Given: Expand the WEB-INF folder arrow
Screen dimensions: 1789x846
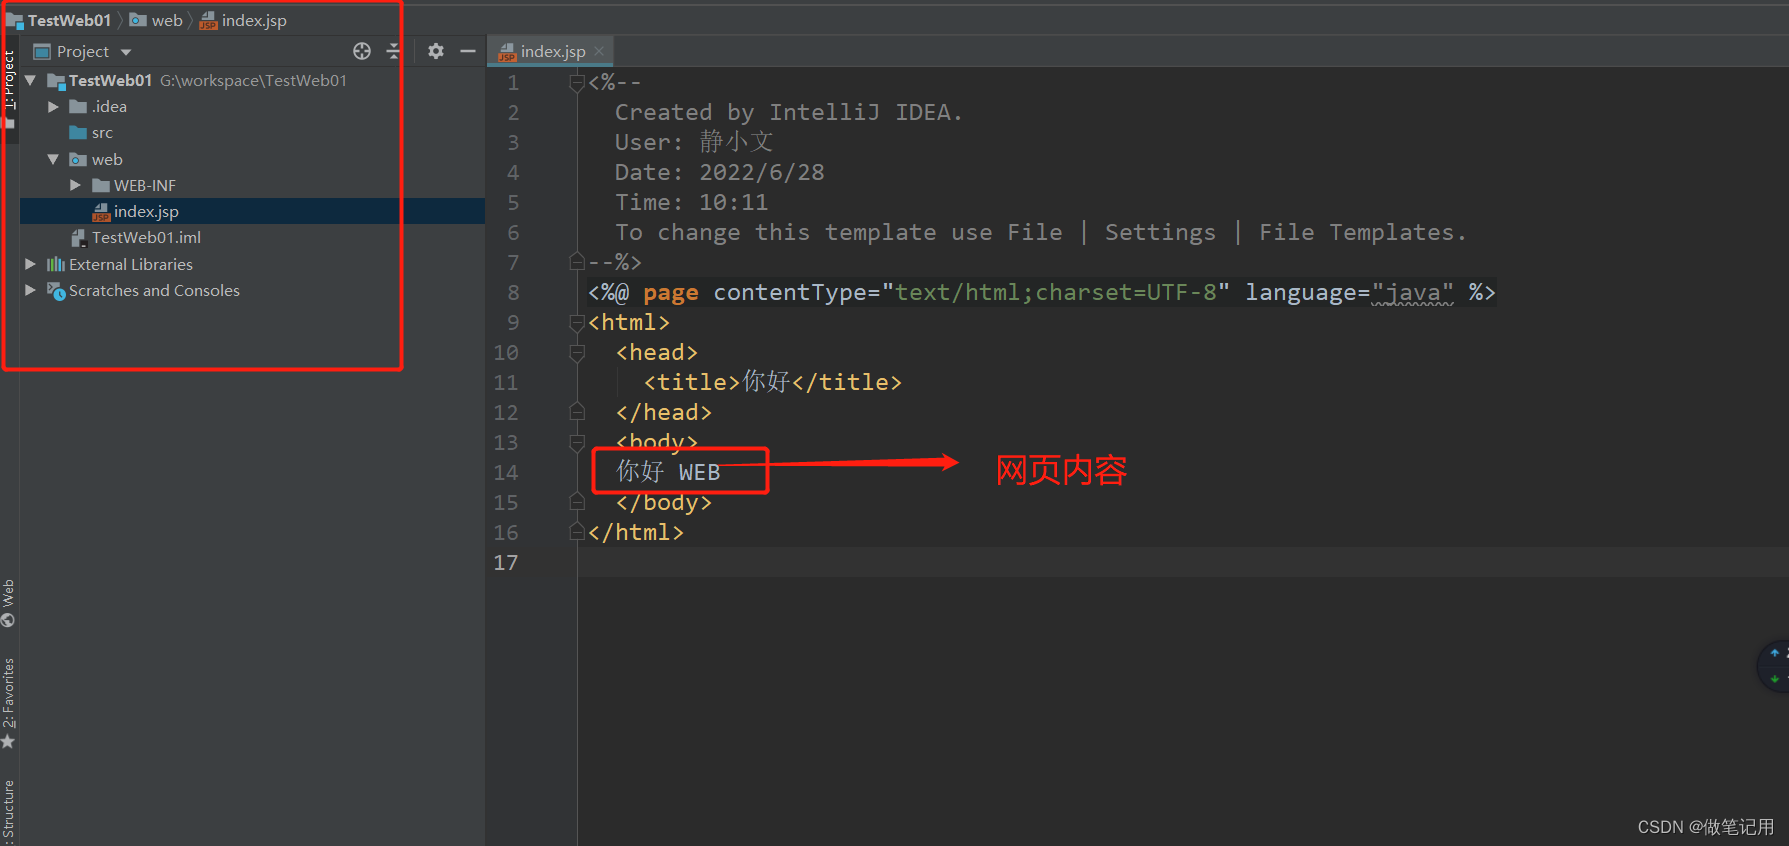Looking at the screenshot, I should point(75,185).
